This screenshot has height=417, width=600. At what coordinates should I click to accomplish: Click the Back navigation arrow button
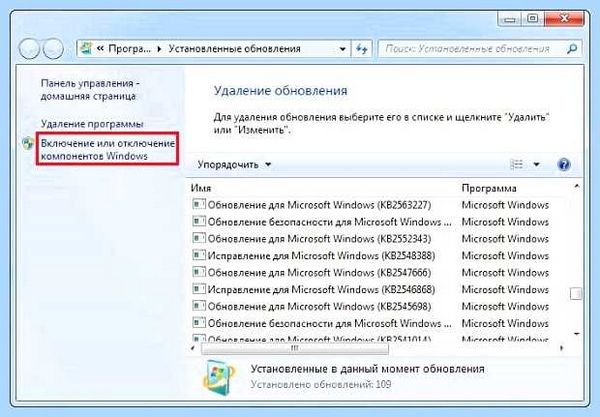(29, 49)
